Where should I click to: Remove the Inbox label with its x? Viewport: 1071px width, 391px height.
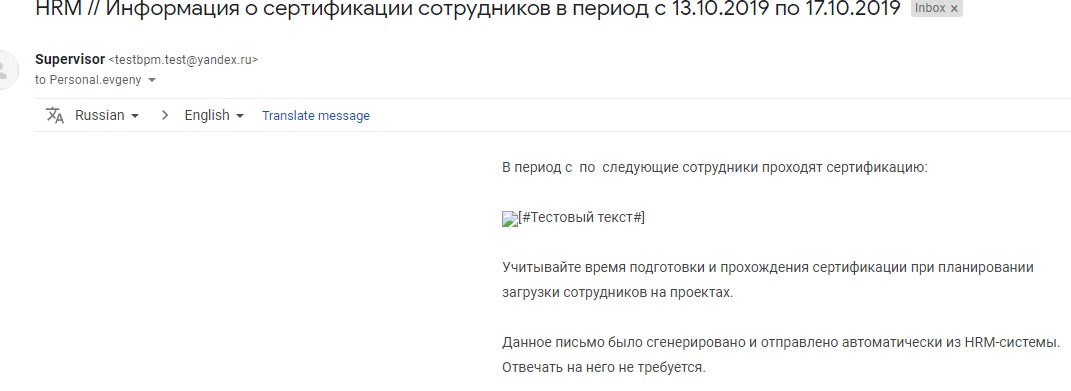(954, 9)
